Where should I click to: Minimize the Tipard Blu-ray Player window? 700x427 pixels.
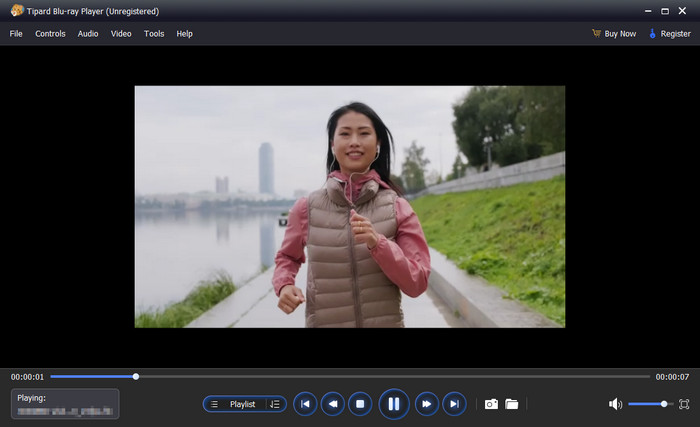(648, 11)
